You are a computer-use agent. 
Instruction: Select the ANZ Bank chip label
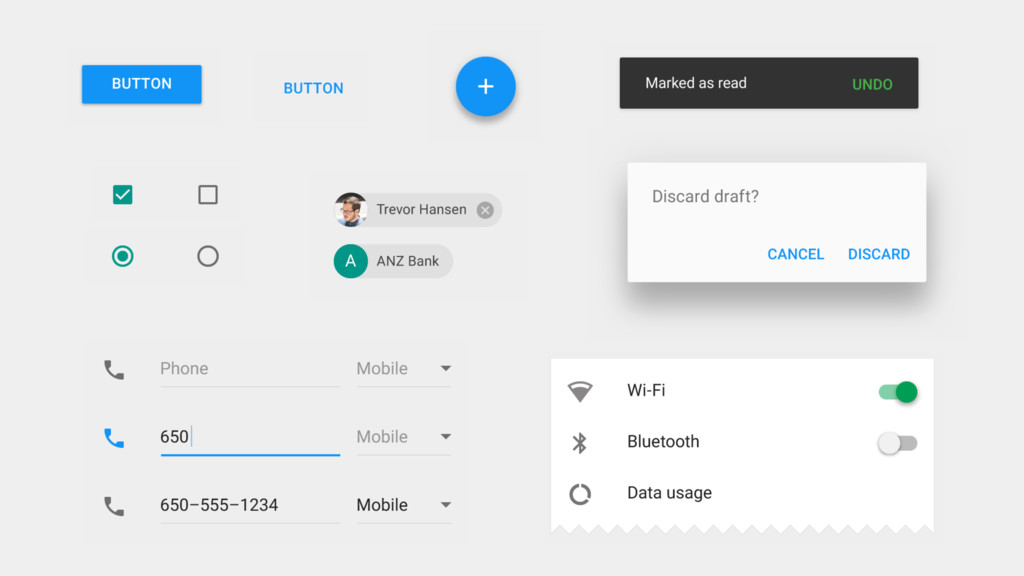click(408, 261)
